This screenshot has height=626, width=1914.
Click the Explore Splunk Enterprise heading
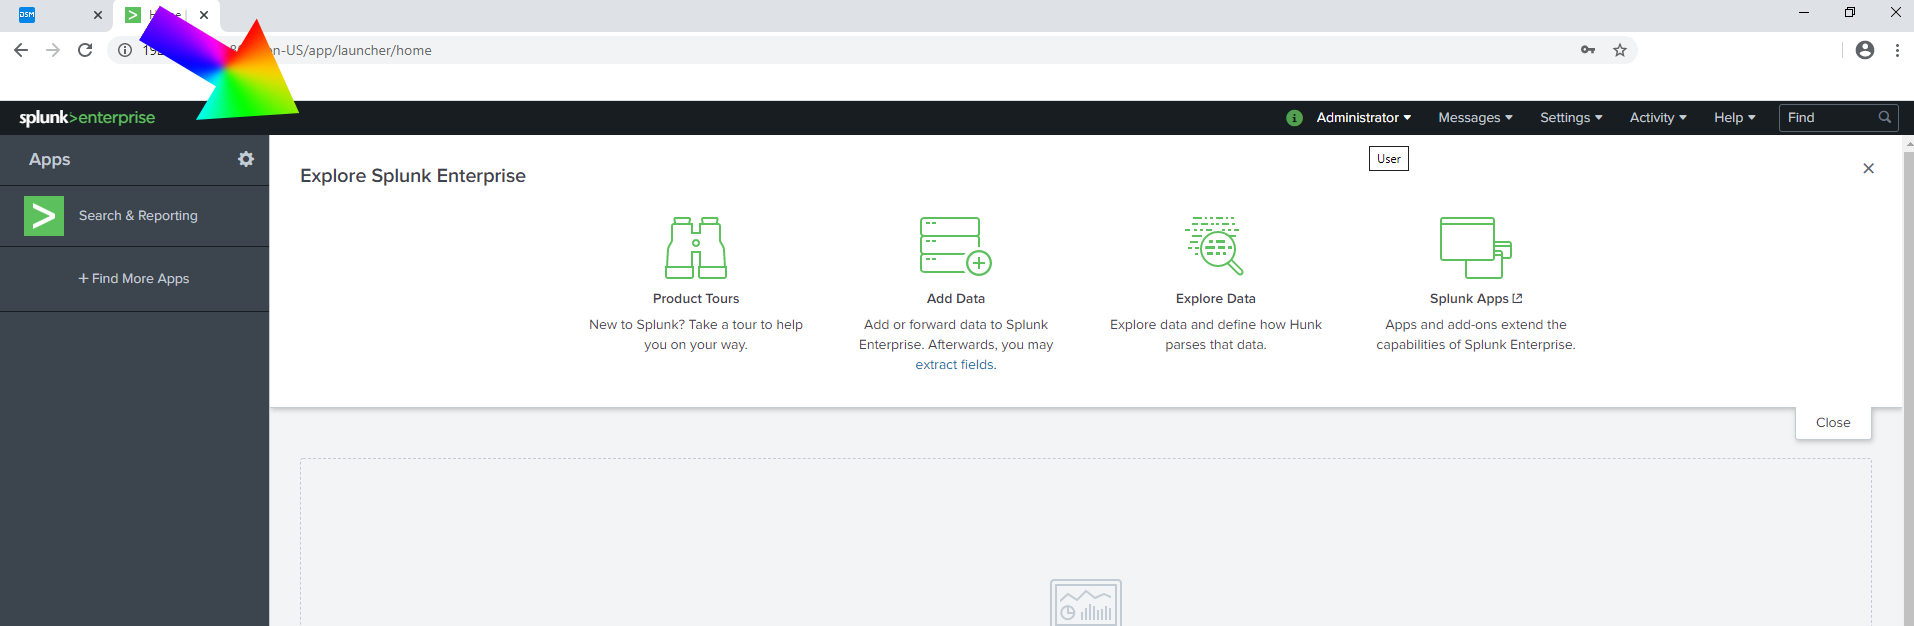(x=413, y=175)
